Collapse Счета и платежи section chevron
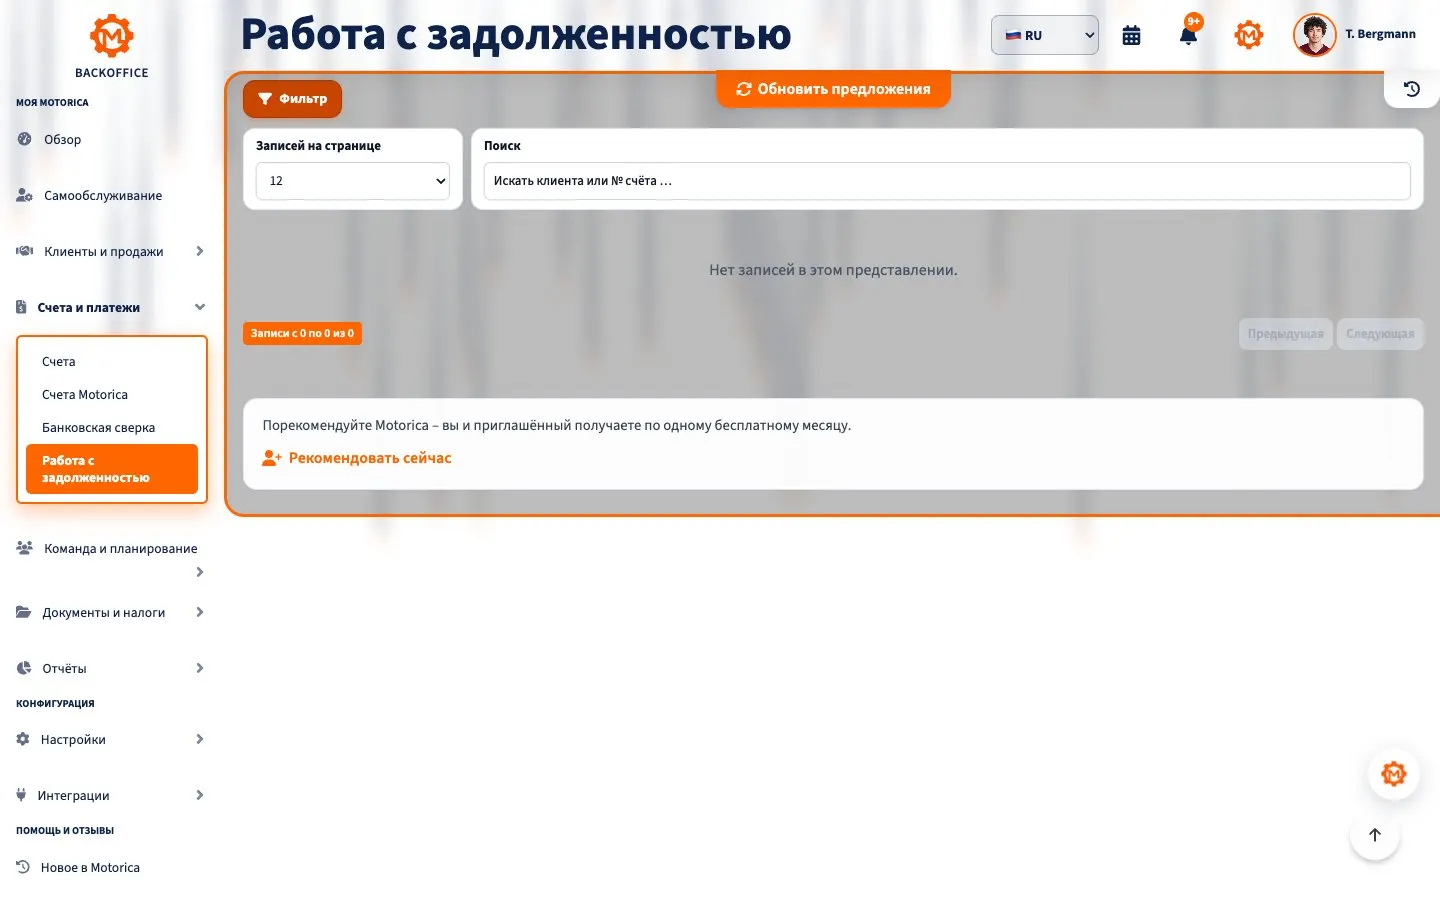Screen dimensions: 1440x900 coord(200,307)
